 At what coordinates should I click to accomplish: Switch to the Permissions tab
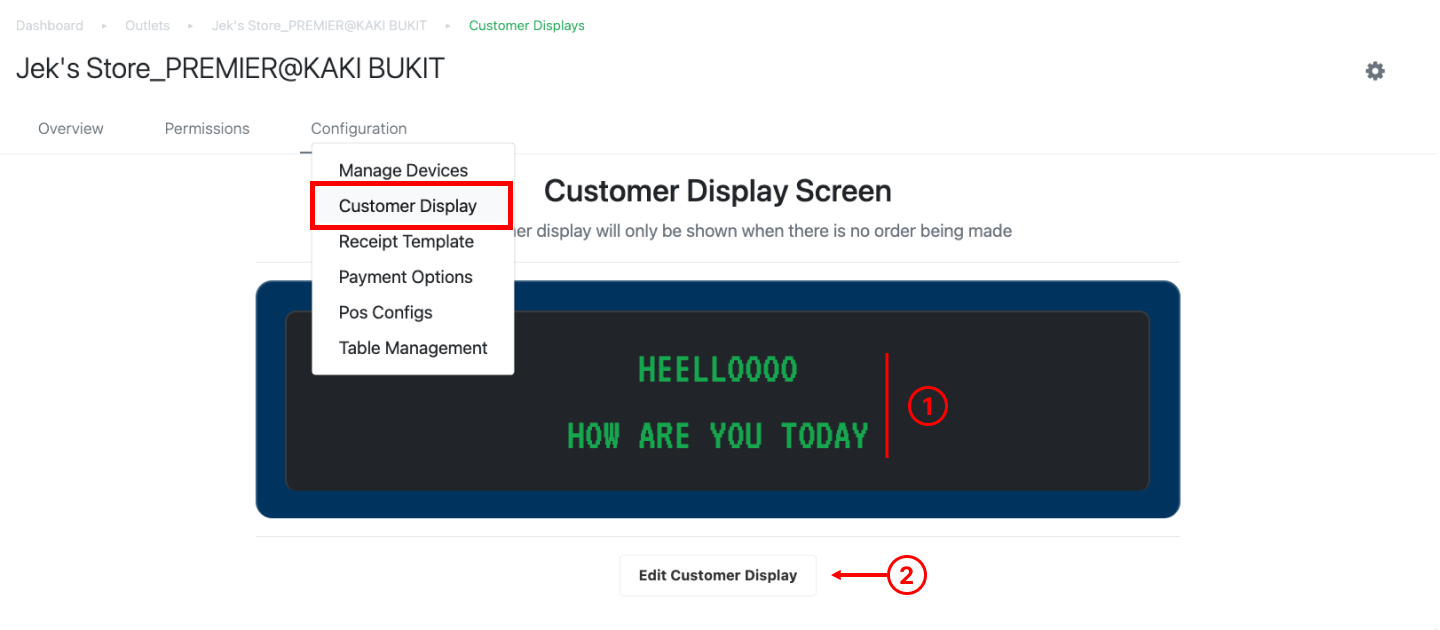coord(207,128)
